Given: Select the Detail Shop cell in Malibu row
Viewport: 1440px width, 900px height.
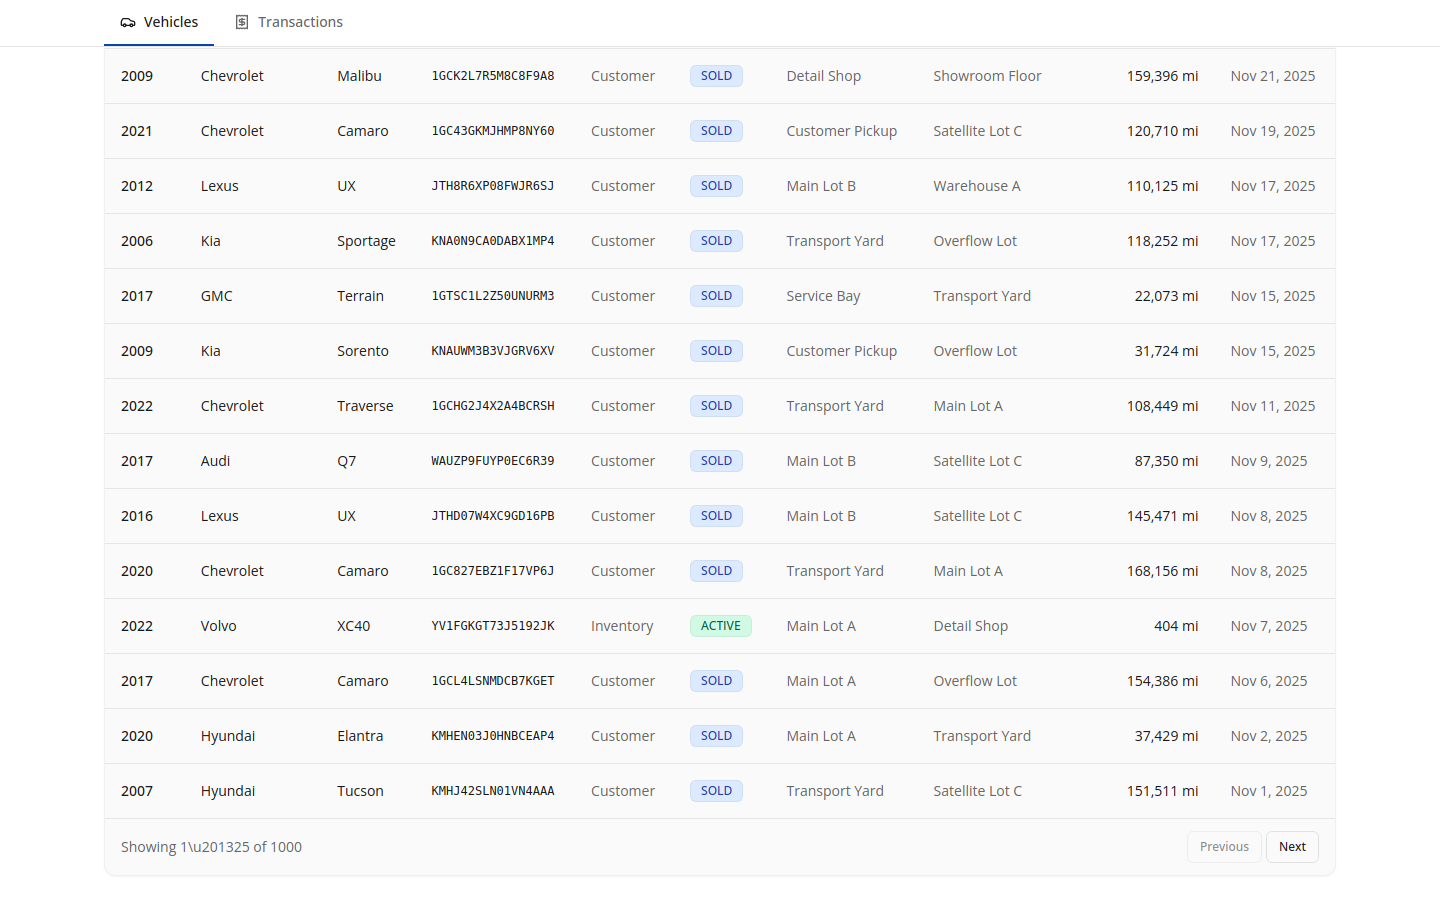Looking at the screenshot, I should (823, 76).
